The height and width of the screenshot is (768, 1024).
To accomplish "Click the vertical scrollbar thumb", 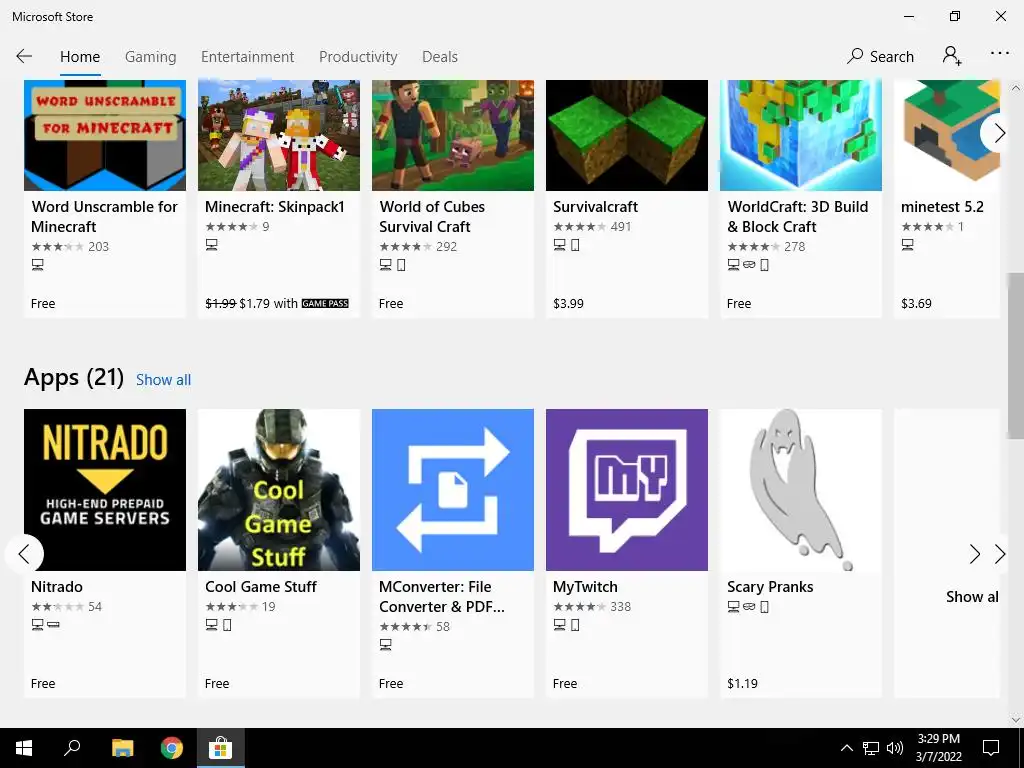I will tap(1016, 356).
